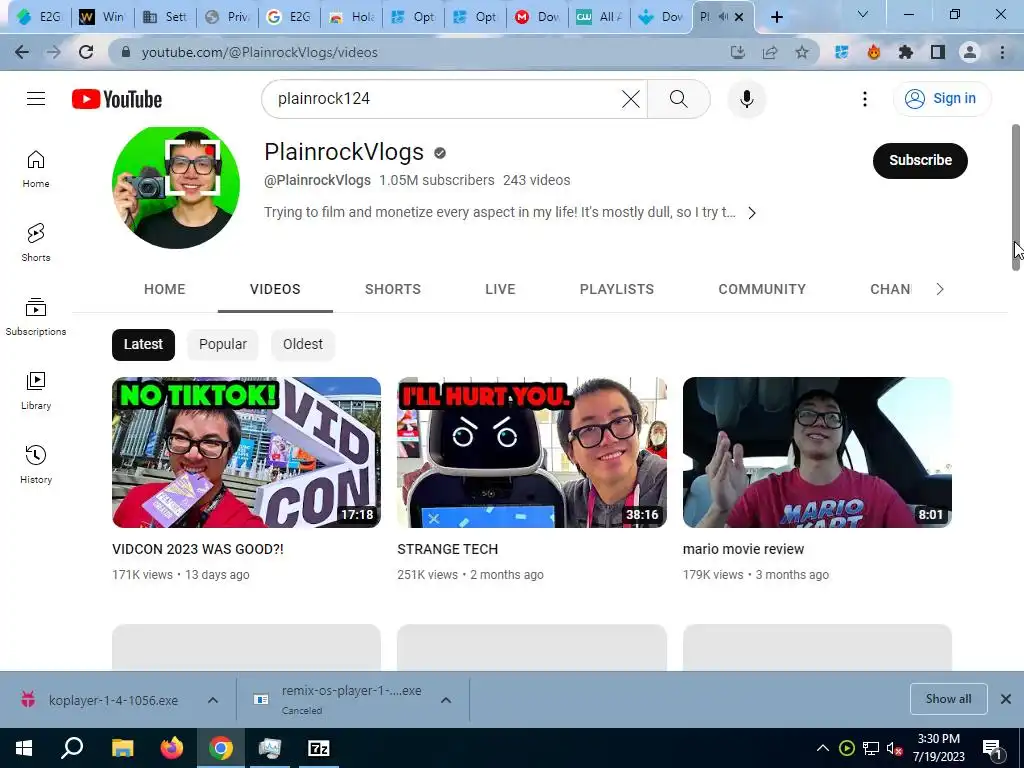Viewport: 1024px width, 768px height.
Task: Start voice search with microphone
Action: (746, 99)
